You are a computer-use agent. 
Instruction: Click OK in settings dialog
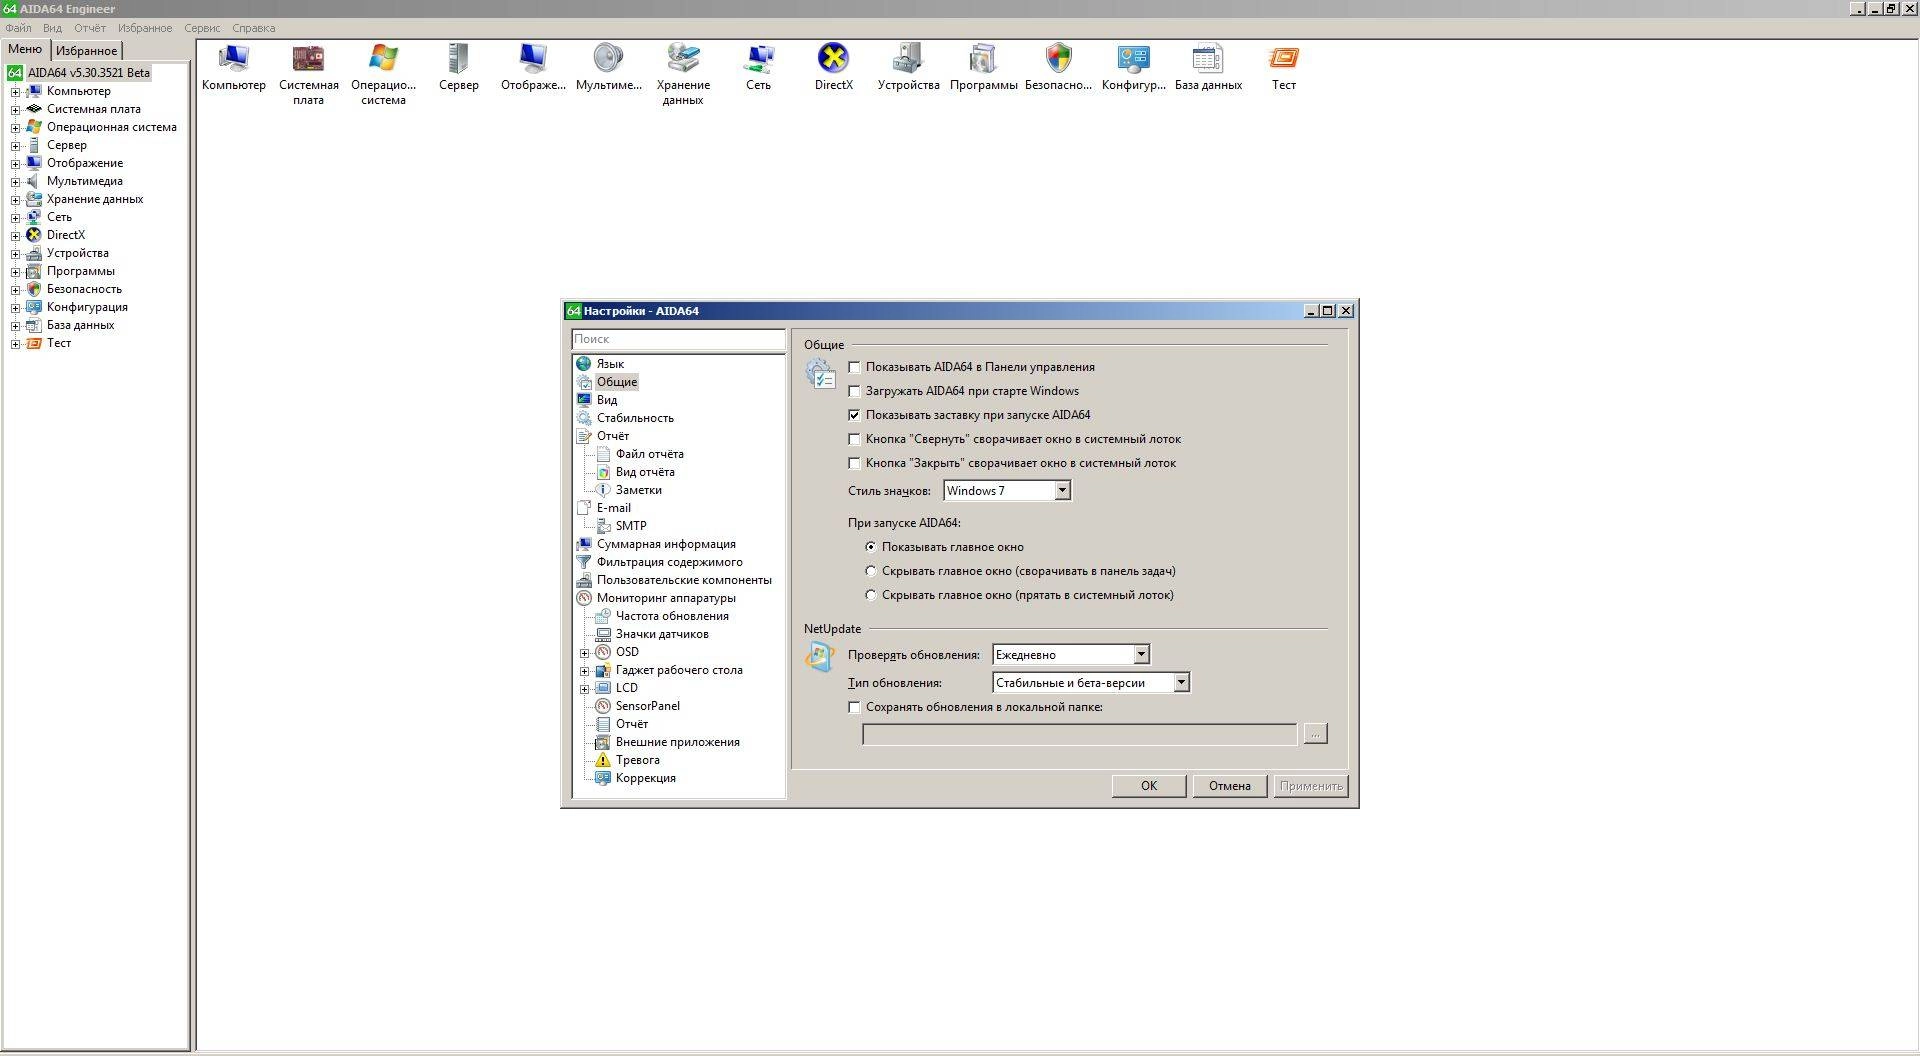coord(1149,786)
